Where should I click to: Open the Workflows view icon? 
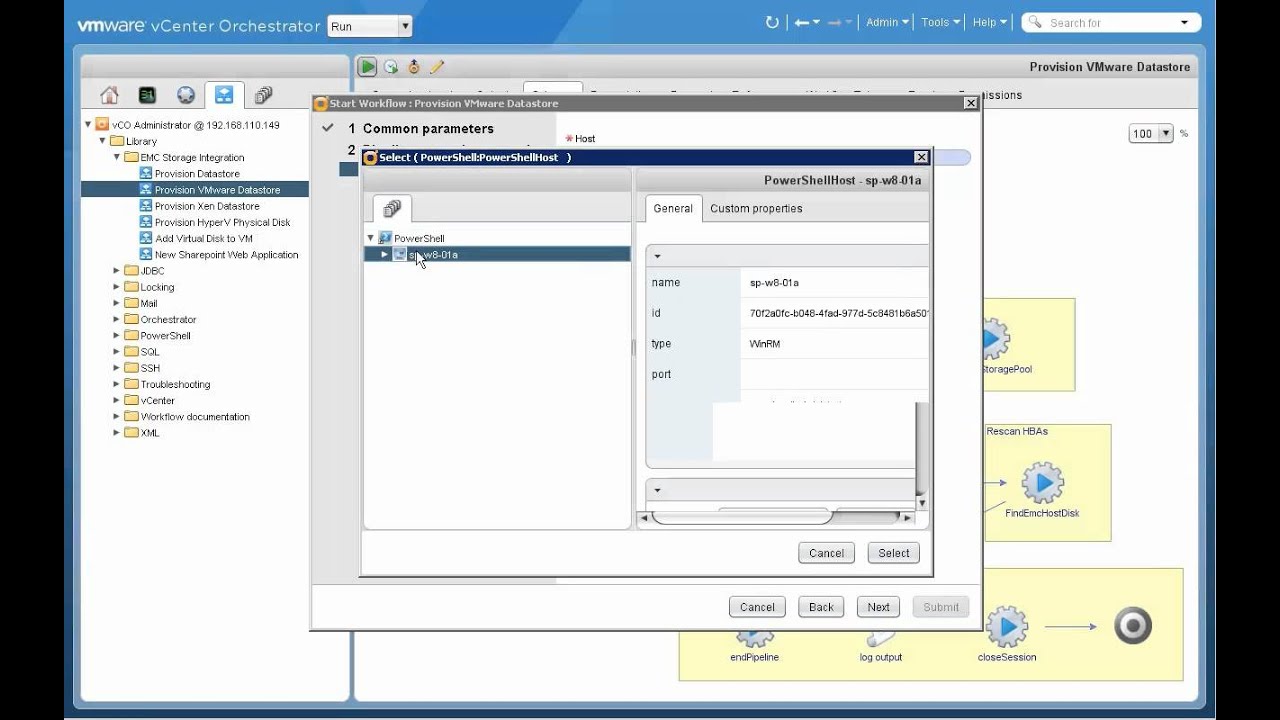pos(224,95)
